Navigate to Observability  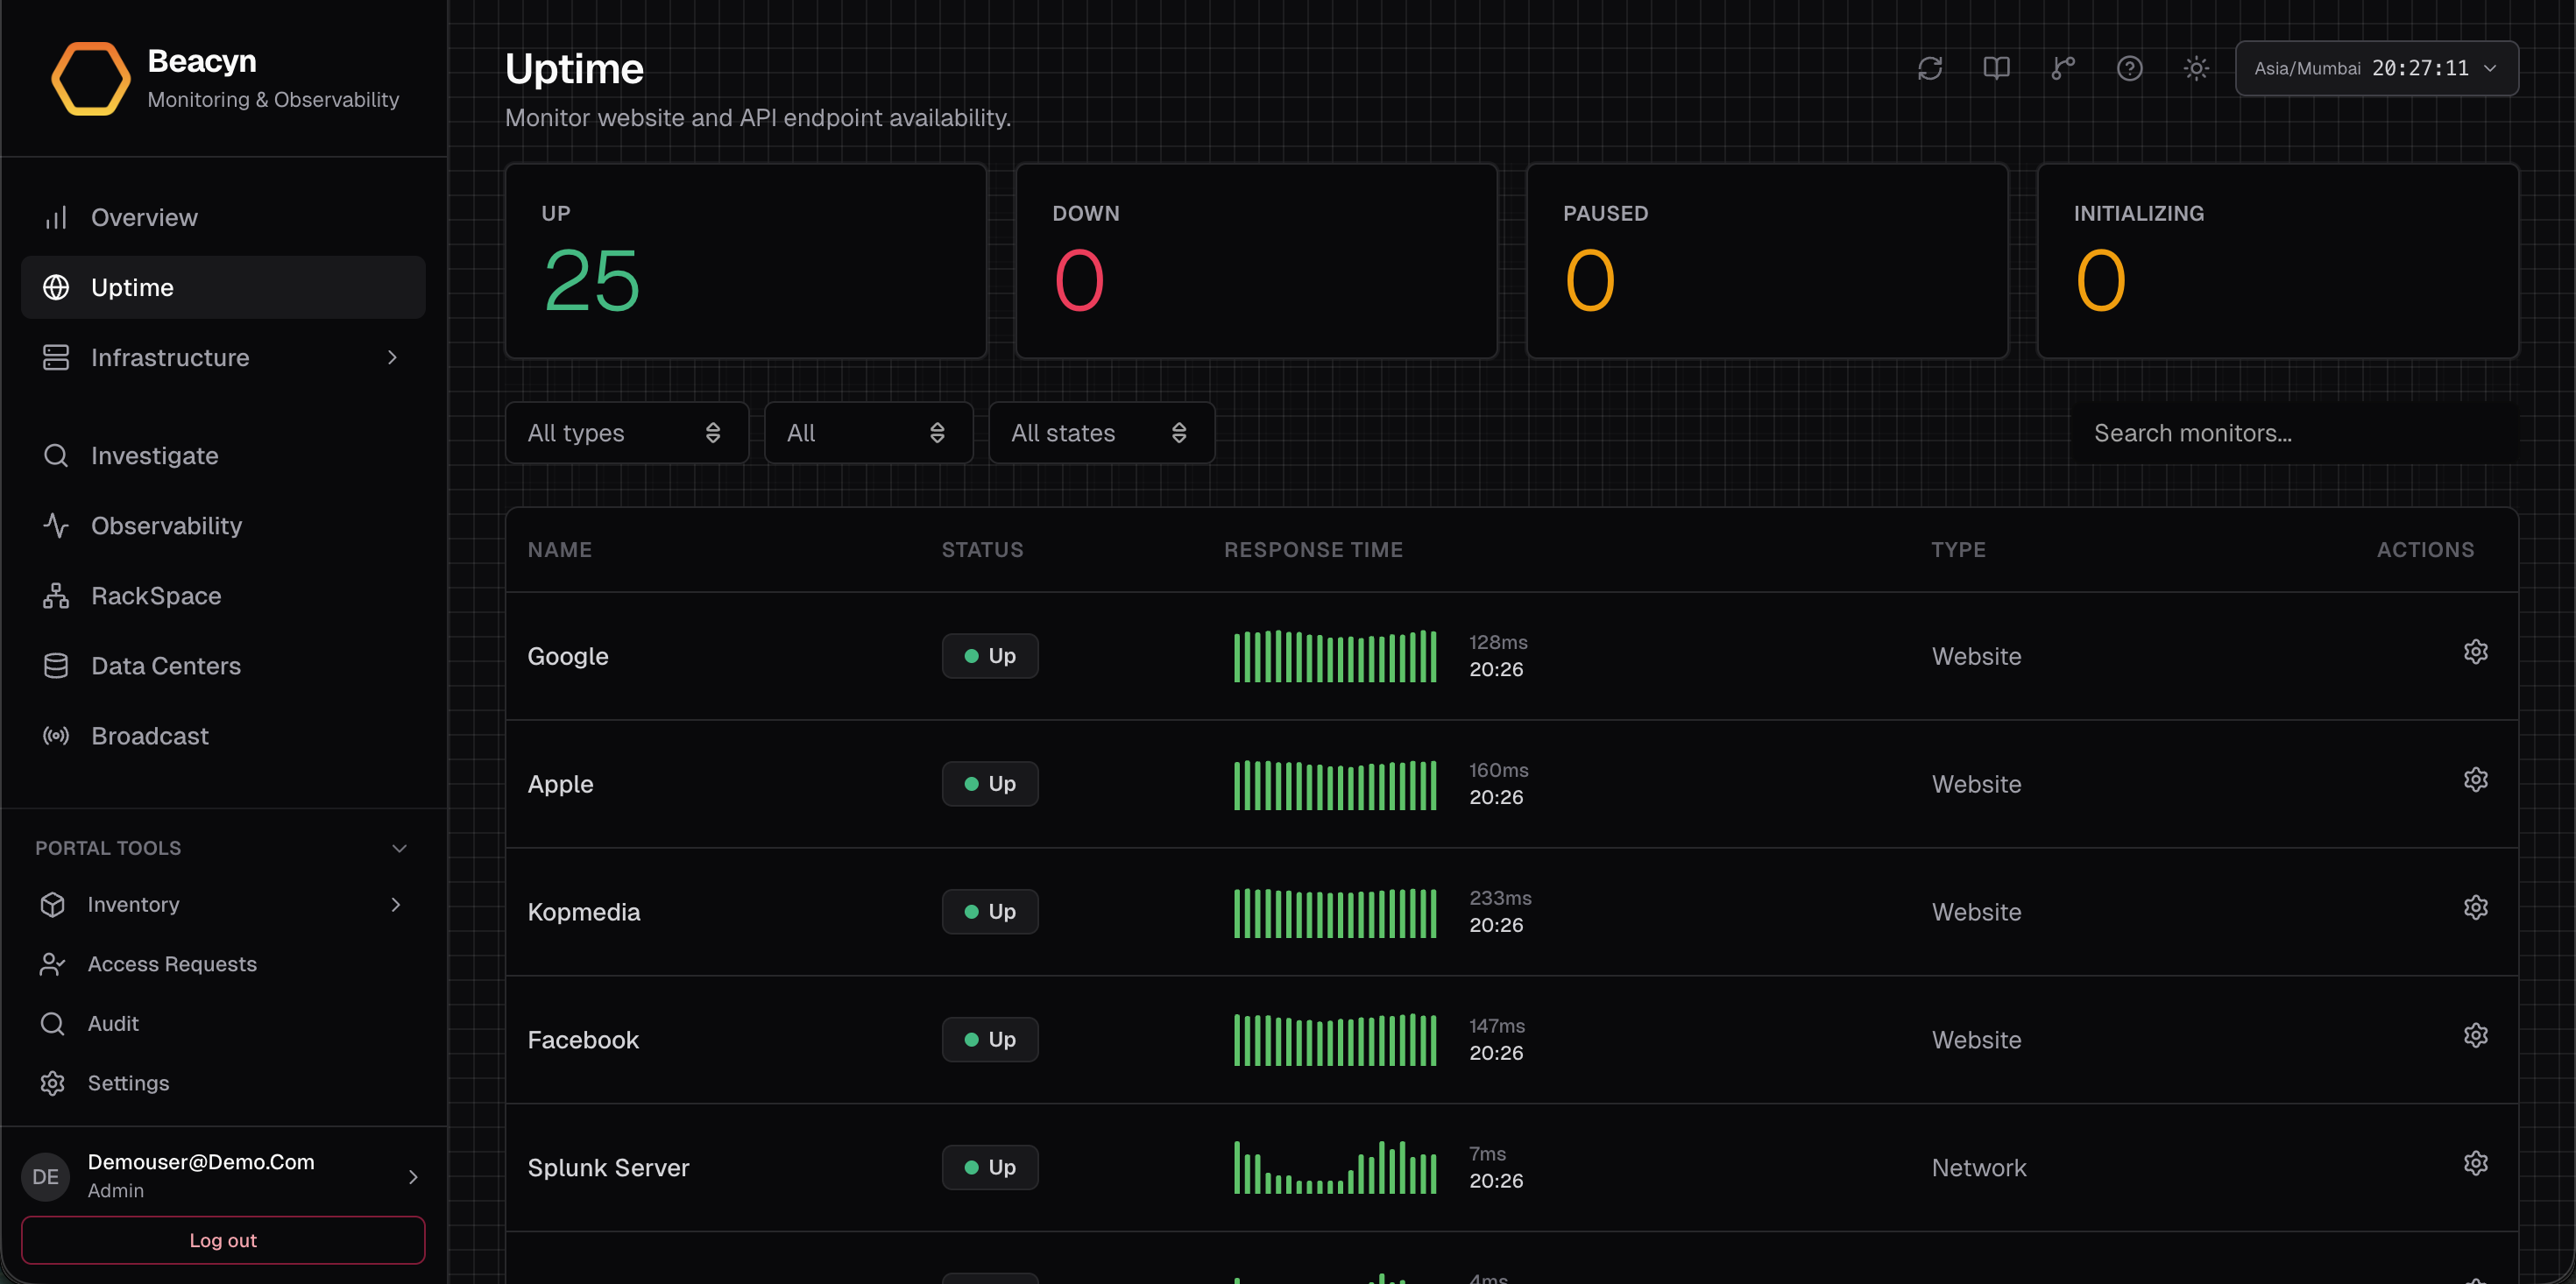click(x=223, y=525)
